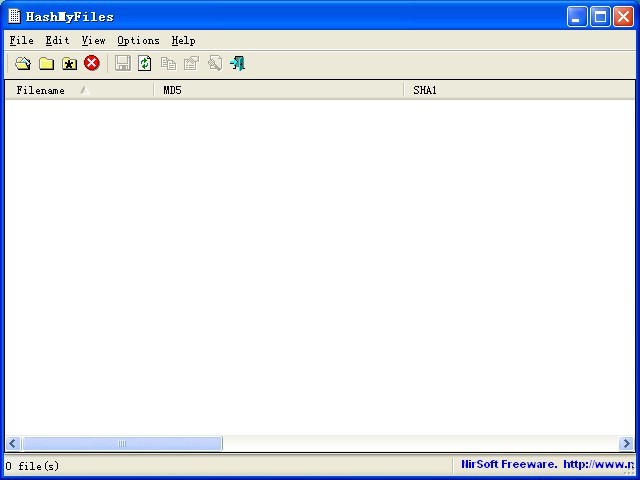Click the Add Folder toolbar icon
Viewport: 640px width, 480px height.
(46, 64)
